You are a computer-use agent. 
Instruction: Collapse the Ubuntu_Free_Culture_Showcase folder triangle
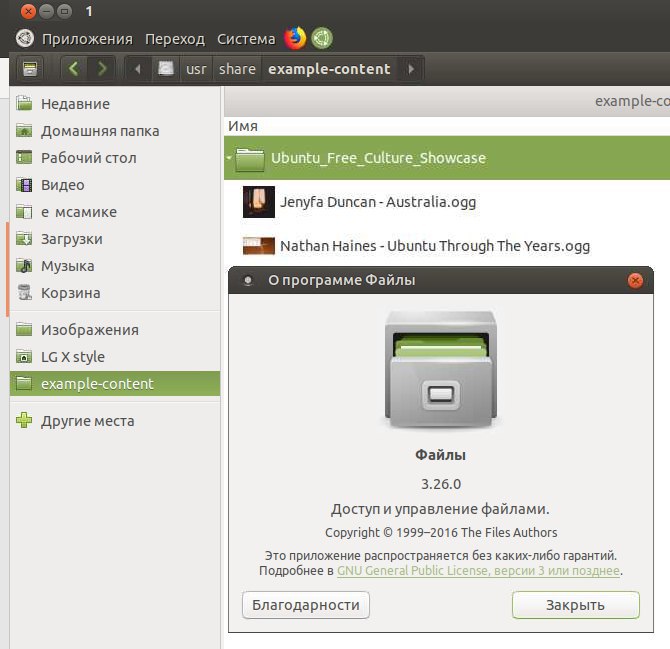(x=229, y=158)
